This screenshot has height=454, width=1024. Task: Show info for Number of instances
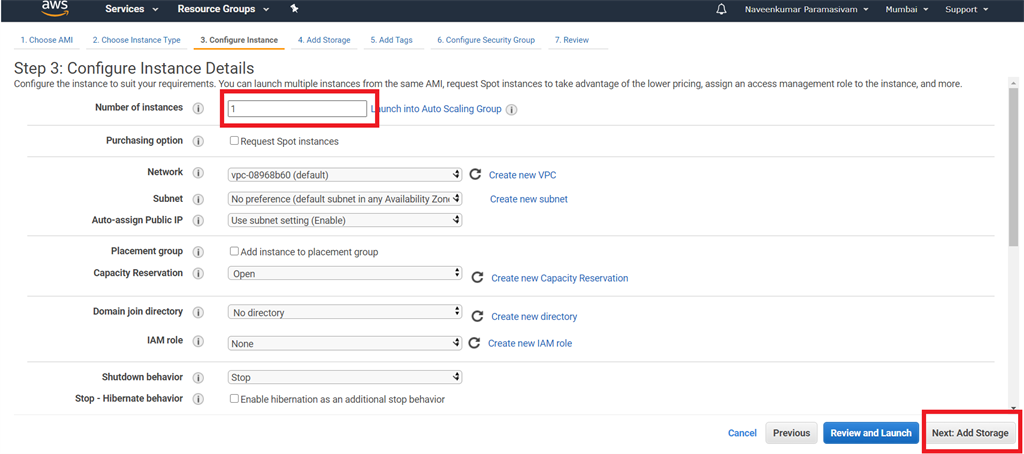click(199, 108)
